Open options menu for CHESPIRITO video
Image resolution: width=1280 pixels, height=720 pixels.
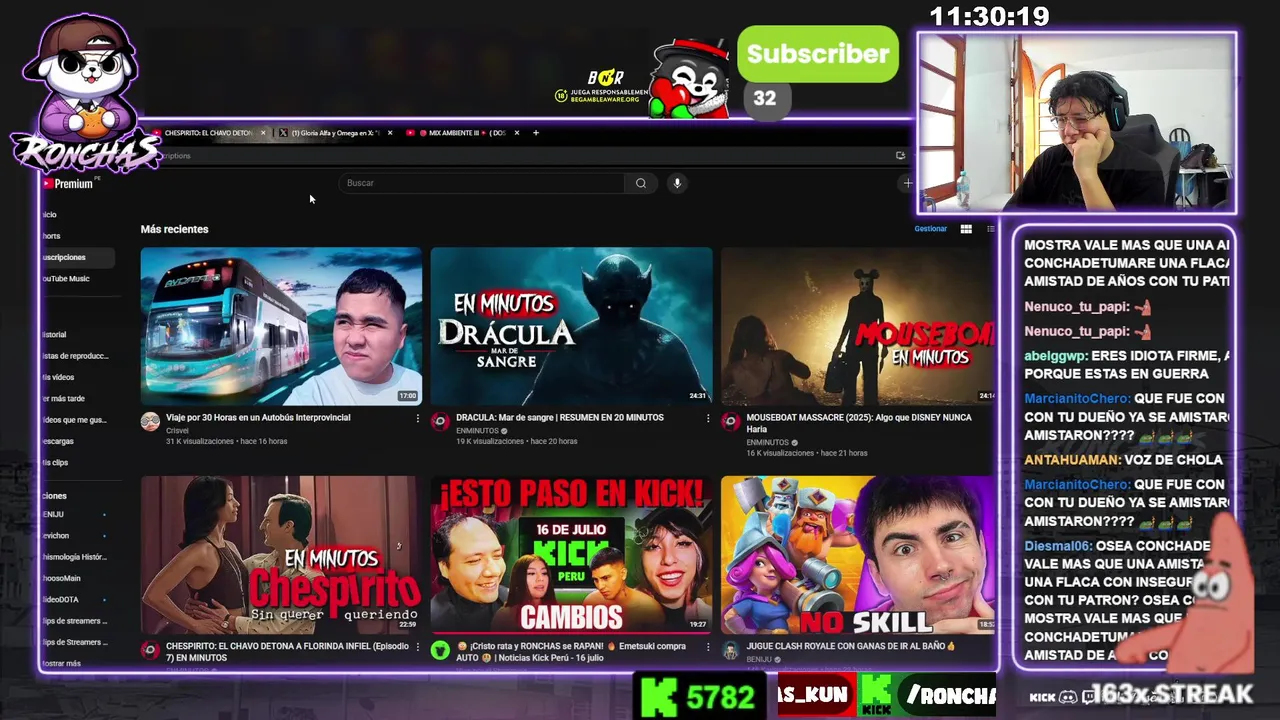tap(418, 647)
